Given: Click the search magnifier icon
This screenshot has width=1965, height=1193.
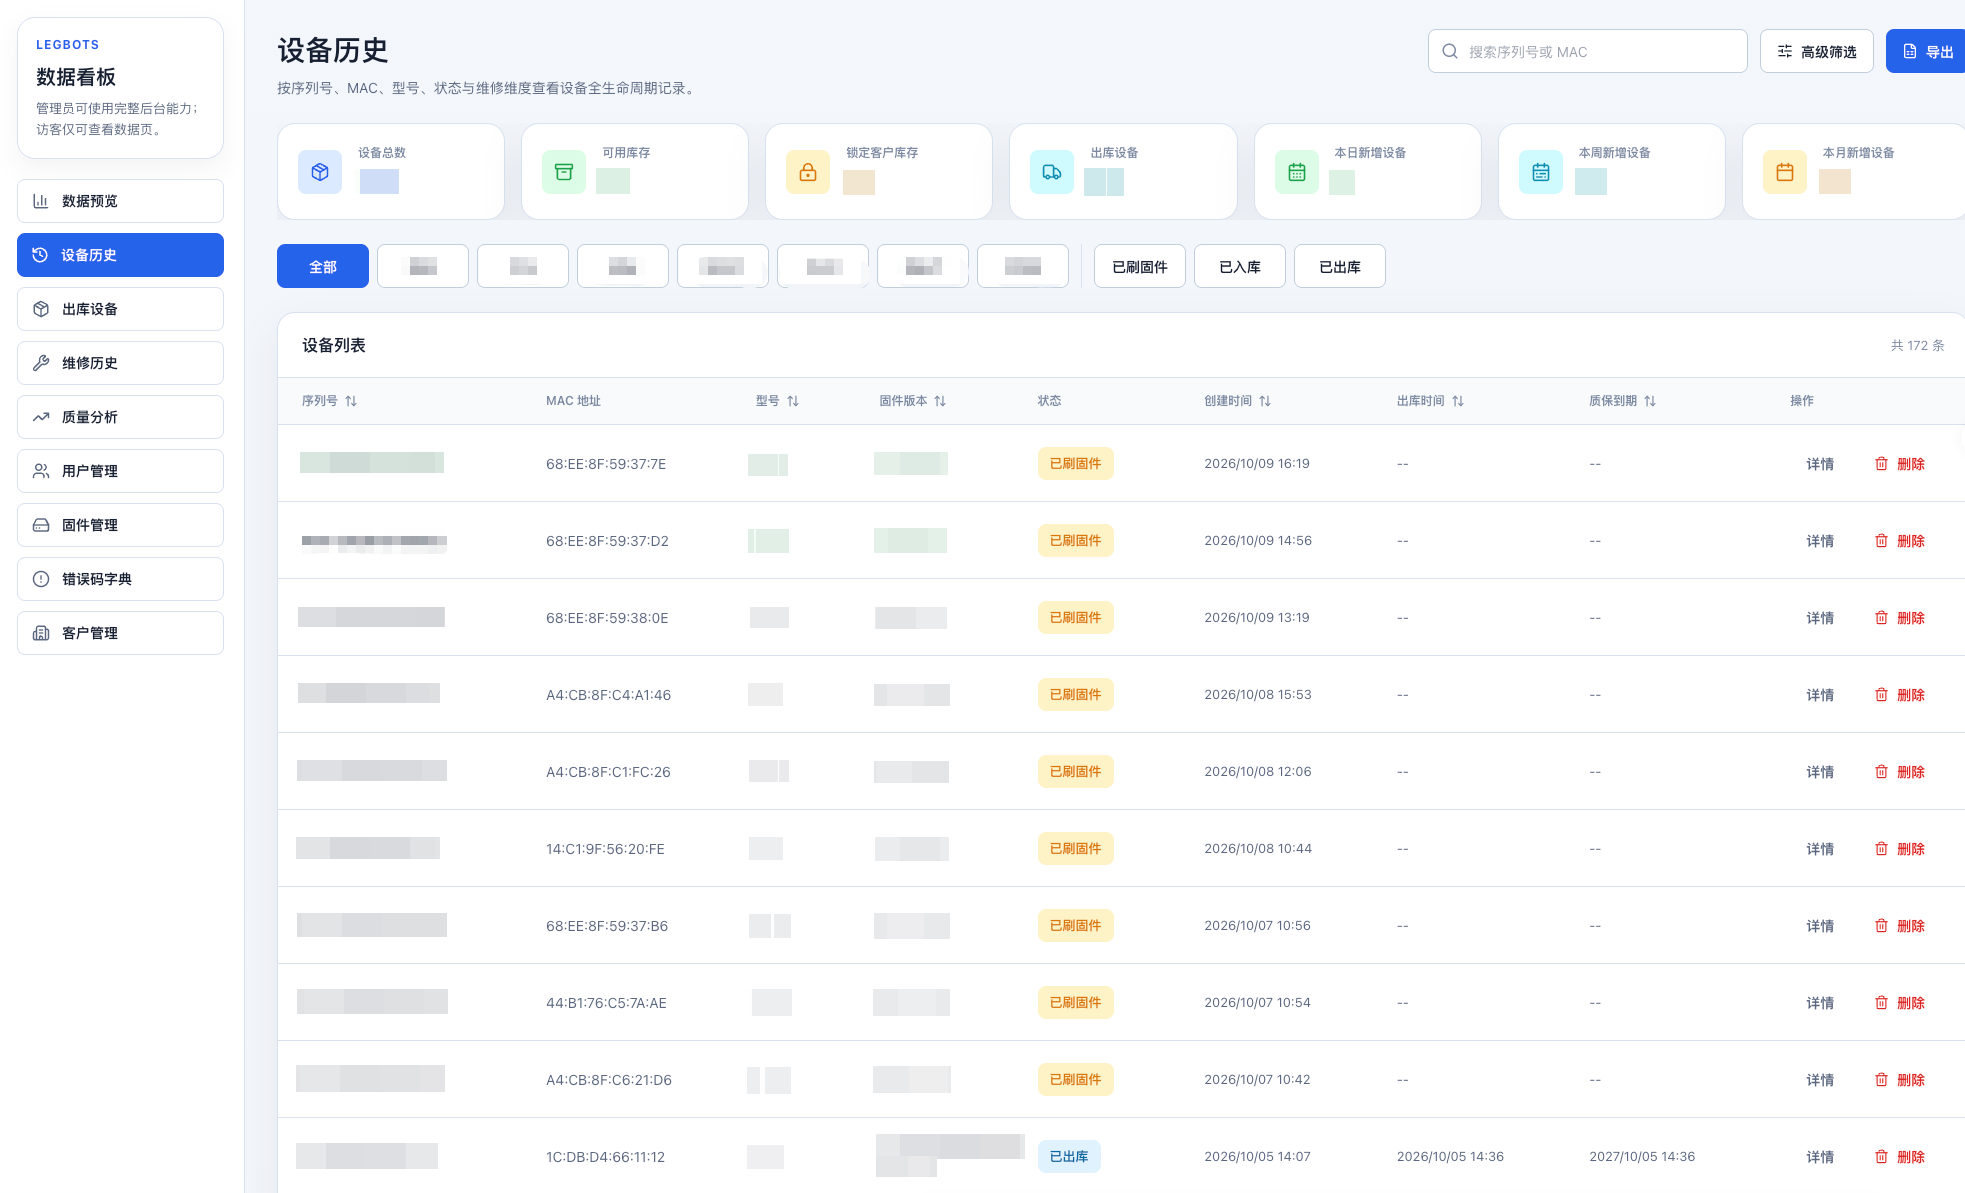Looking at the screenshot, I should click(x=1450, y=51).
